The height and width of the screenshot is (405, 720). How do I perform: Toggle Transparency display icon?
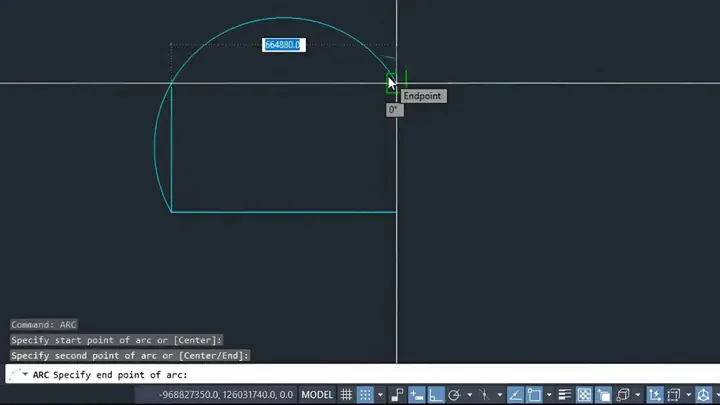[x=584, y=394]
